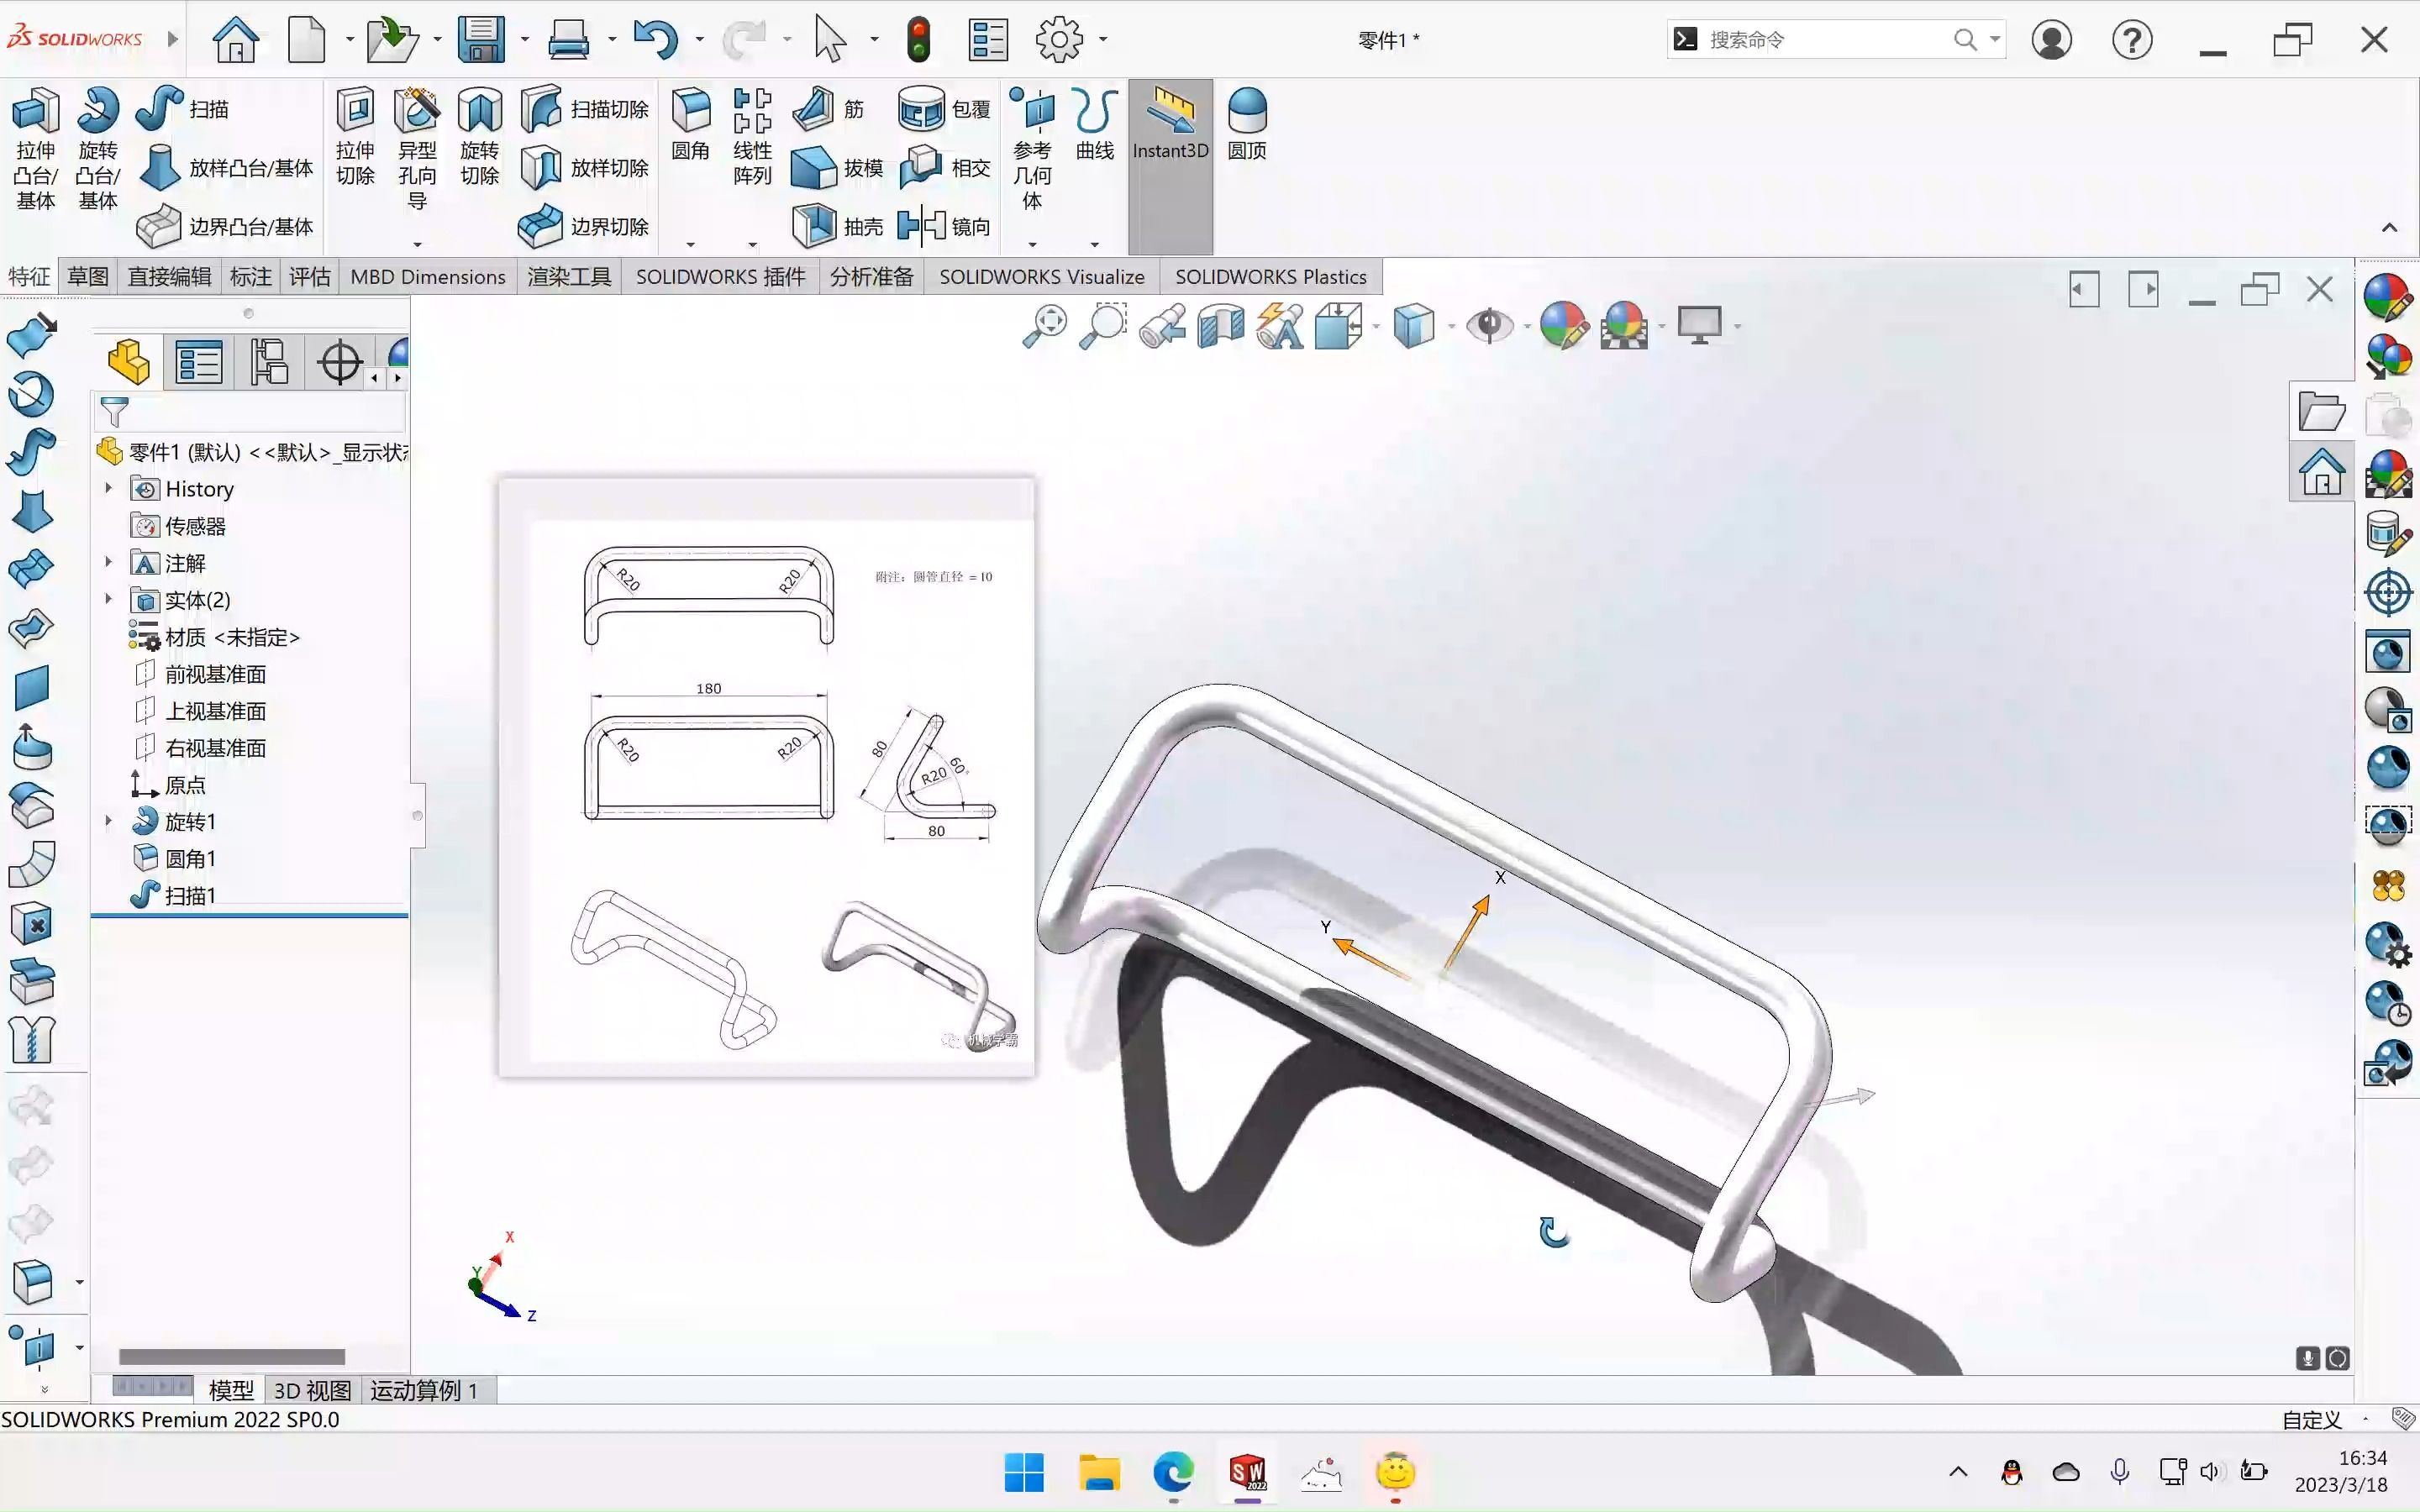Expand the 旋转1 feature in tree
Image resolution: width=2420 pixels, height=1512 pixels.
(108, 821)
